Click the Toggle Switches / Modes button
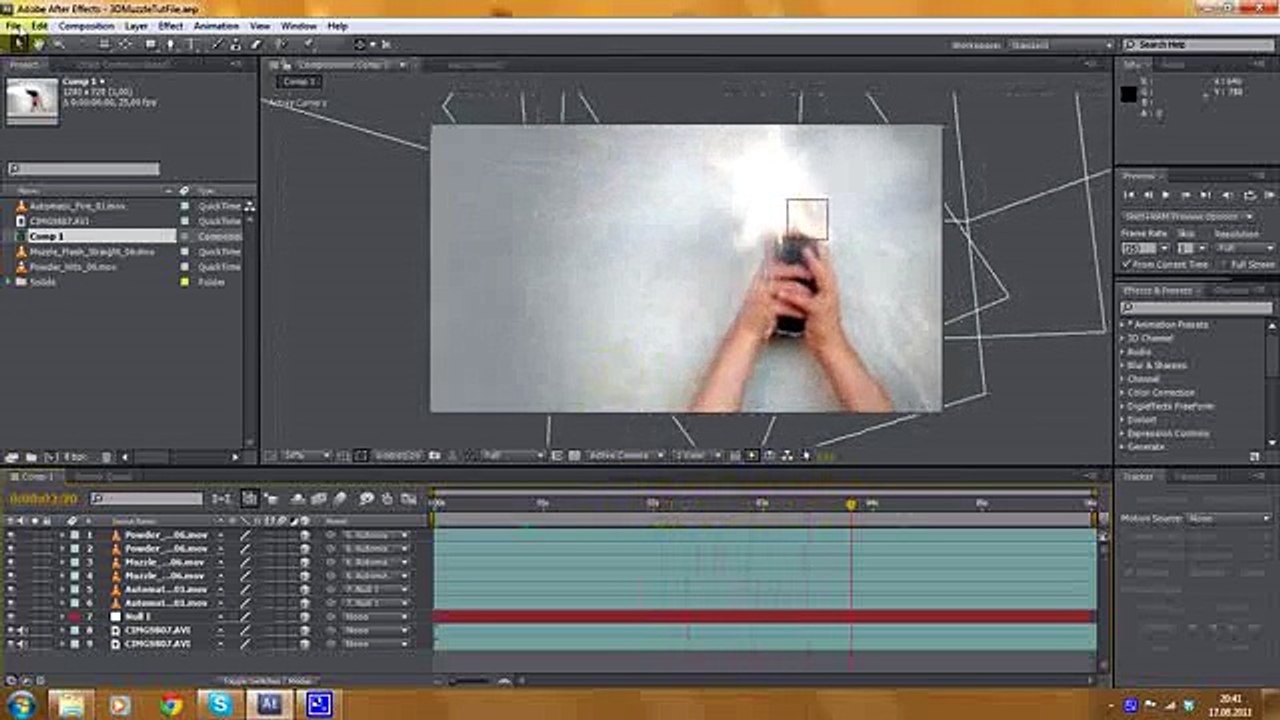 (267, 681)
